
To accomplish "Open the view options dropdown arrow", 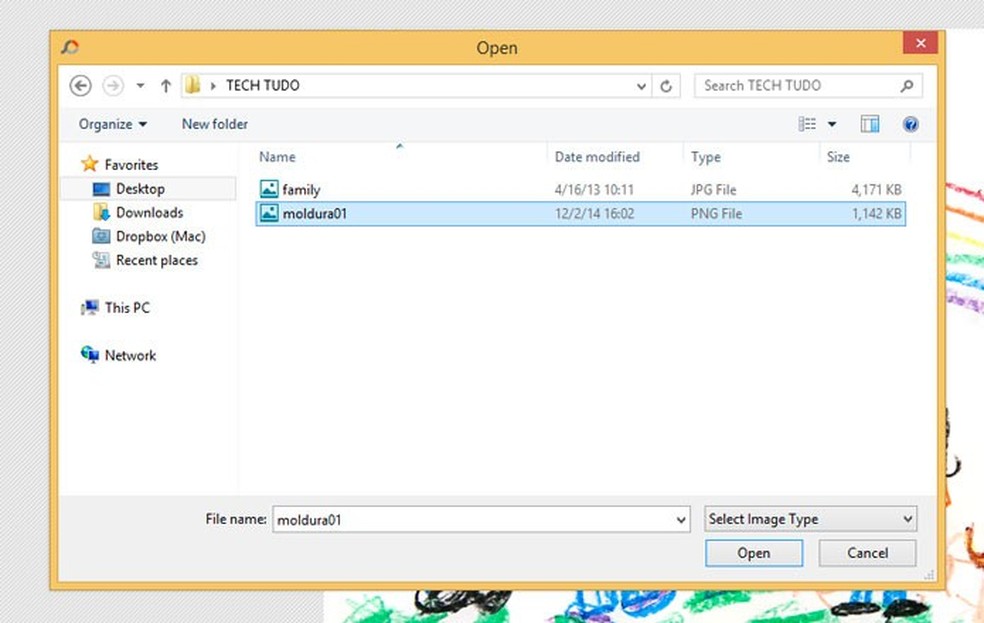I will [832, 124].
